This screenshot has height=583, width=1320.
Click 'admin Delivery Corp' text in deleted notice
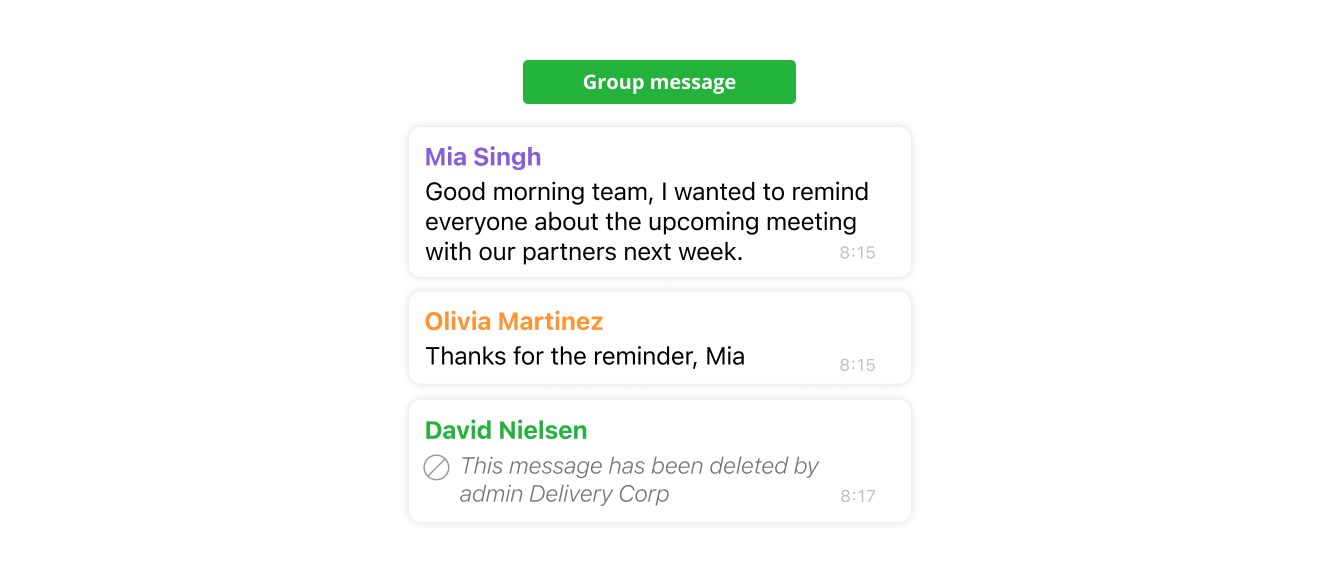coord(564,494)
